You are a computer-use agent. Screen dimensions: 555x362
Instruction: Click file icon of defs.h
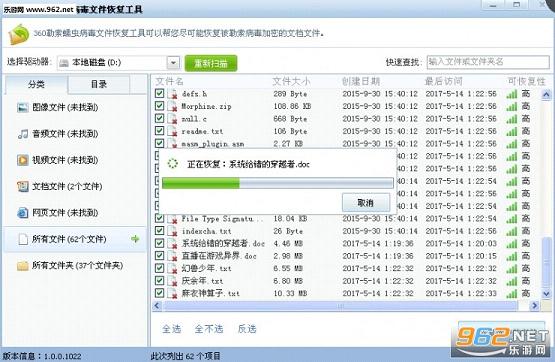pyautogui.click(x=173, y=94)
